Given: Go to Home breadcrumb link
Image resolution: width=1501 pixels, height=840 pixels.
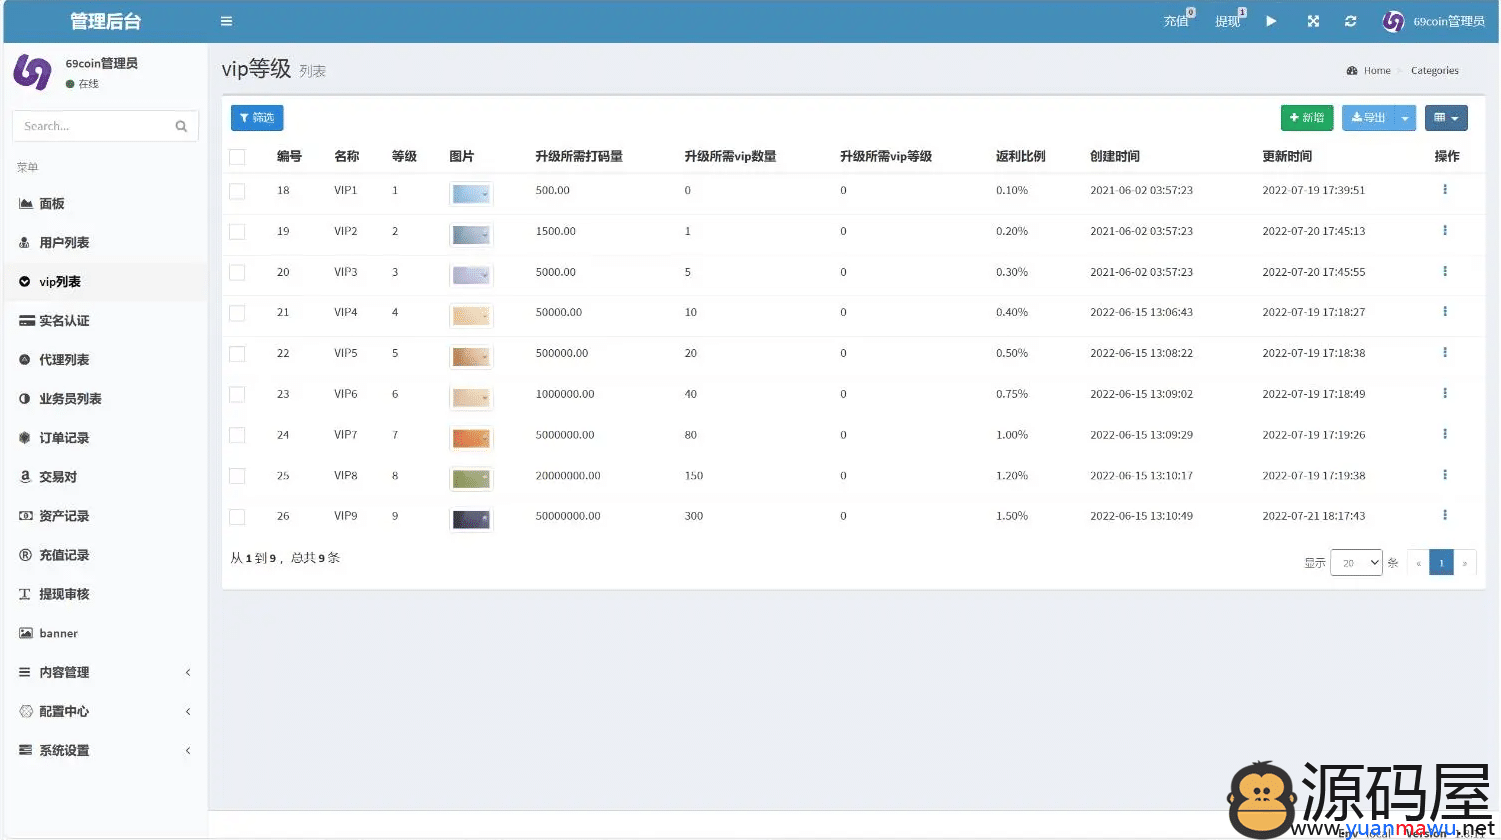Looking at the screenshot, I should (1376, 71).
